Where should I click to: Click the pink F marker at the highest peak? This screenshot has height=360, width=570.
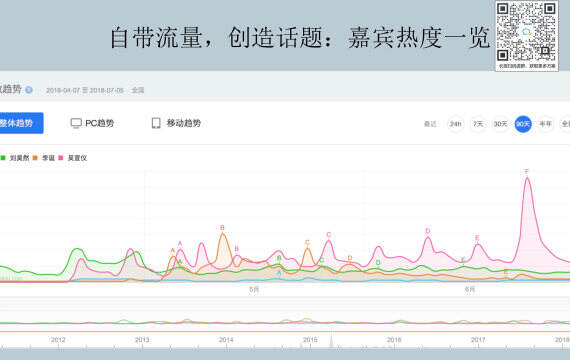click(527, 171)
